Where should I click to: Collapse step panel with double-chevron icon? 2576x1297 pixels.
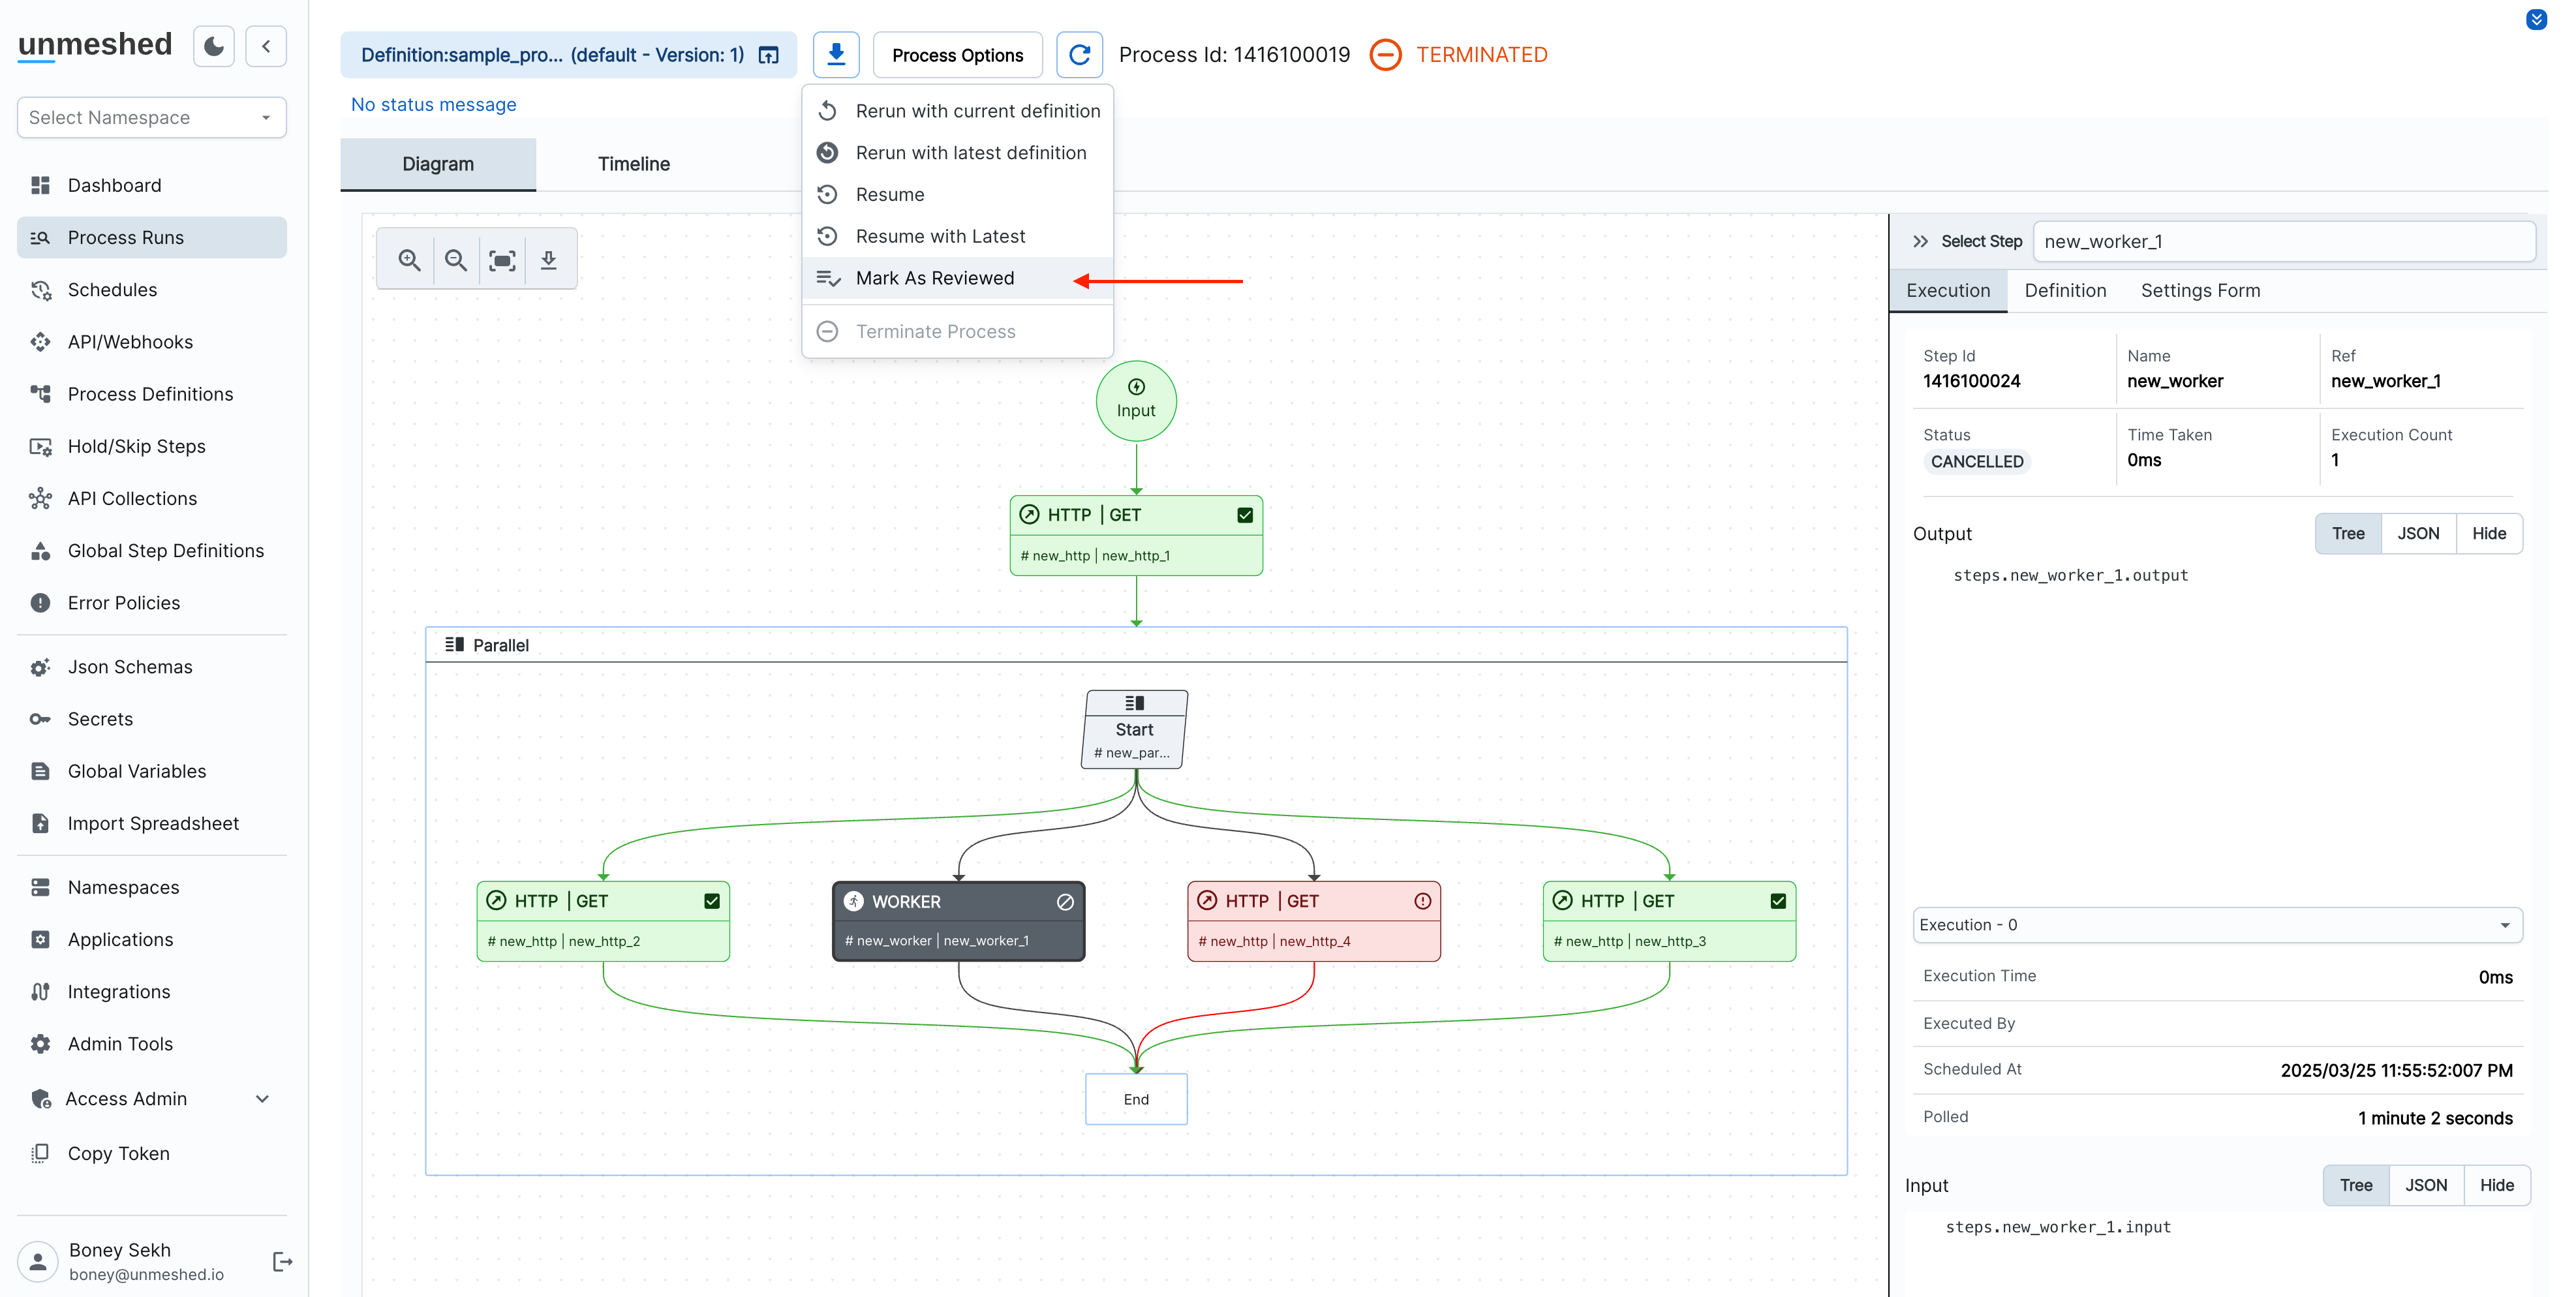(1919, 241)
